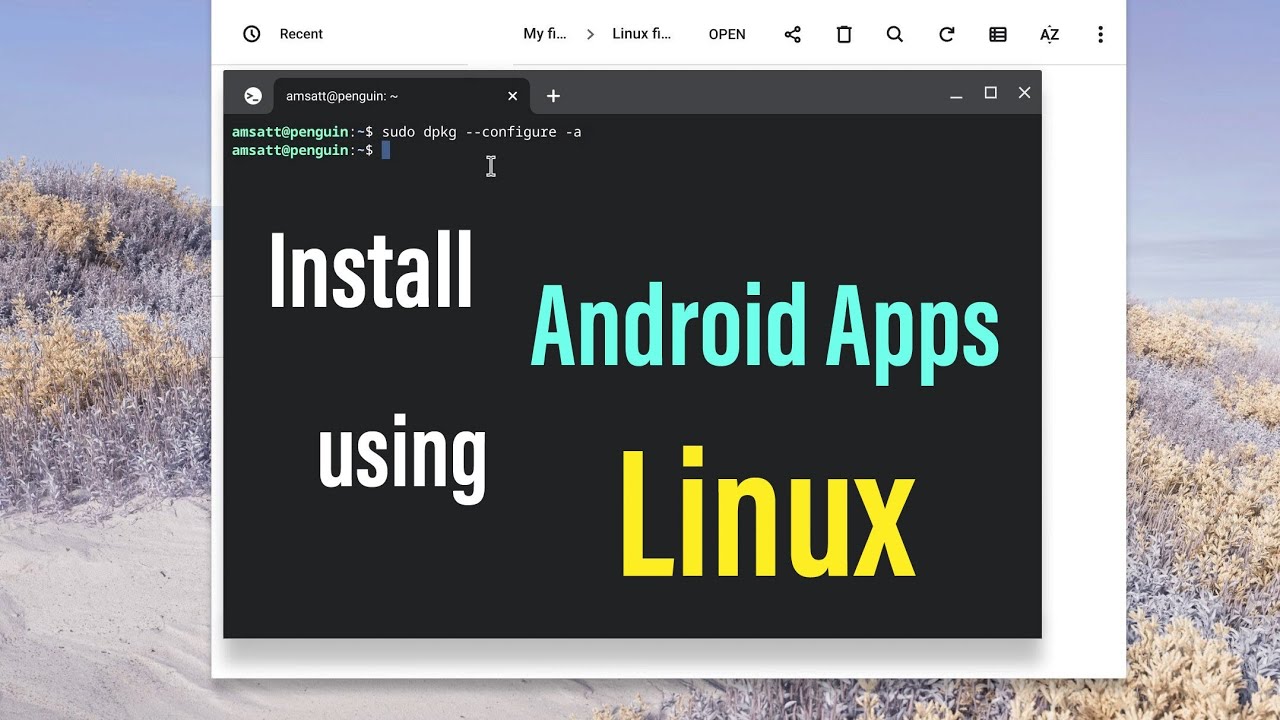Click the Recent clock icon
This screenshot has width=1280, height=720.
252,34
